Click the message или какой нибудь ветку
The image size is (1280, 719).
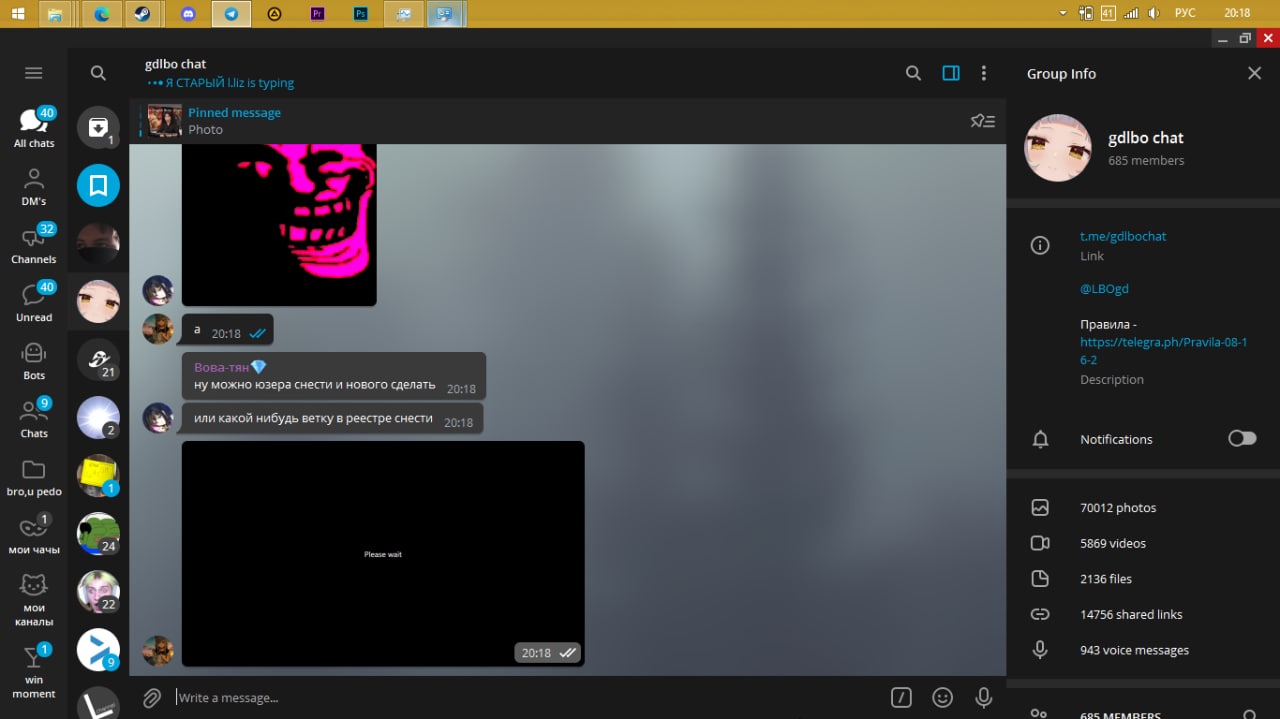pyautogui.click(x=332, y=418)
